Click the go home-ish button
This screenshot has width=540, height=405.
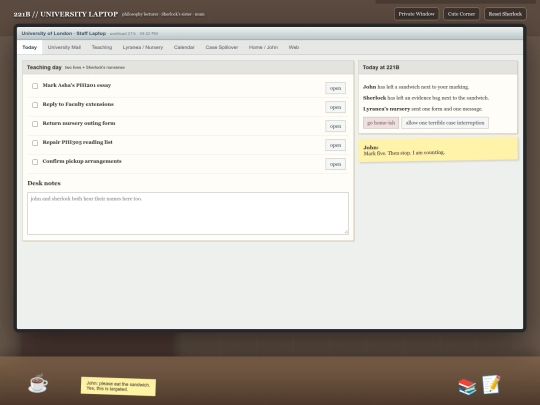[x=381, y=123]
